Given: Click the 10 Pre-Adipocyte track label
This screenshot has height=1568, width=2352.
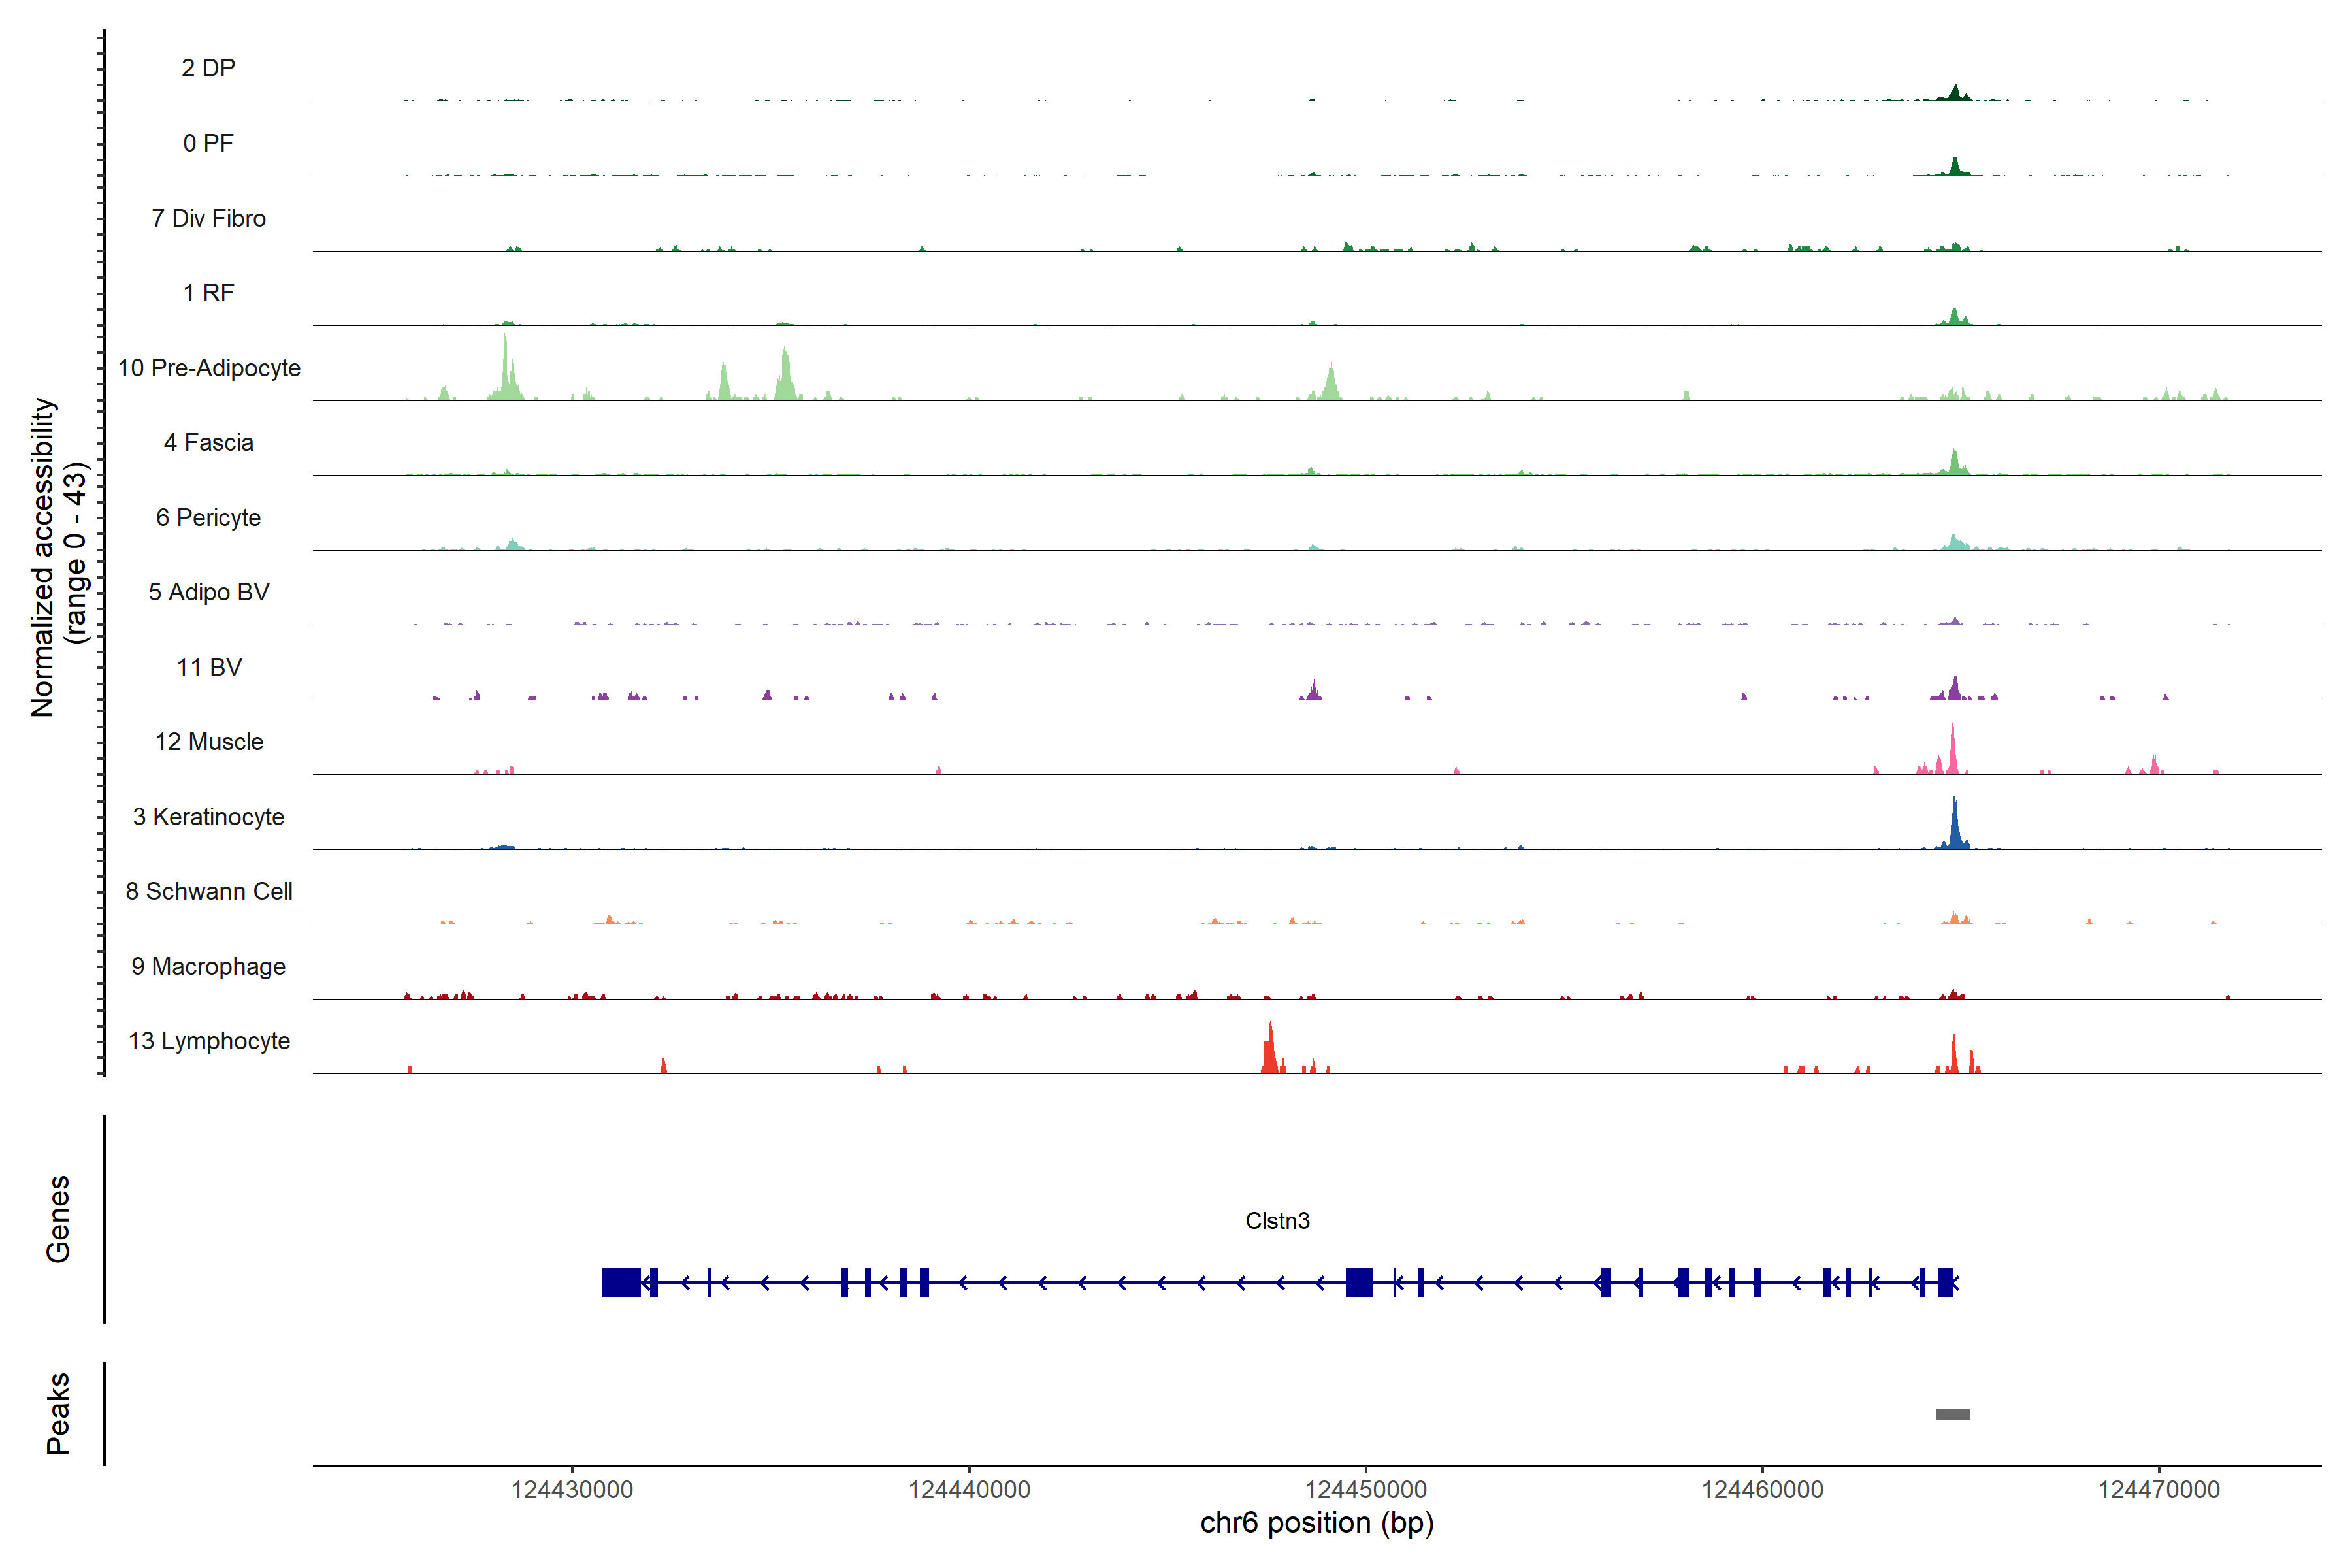Looking at the screenshot, I should [209, 368].
